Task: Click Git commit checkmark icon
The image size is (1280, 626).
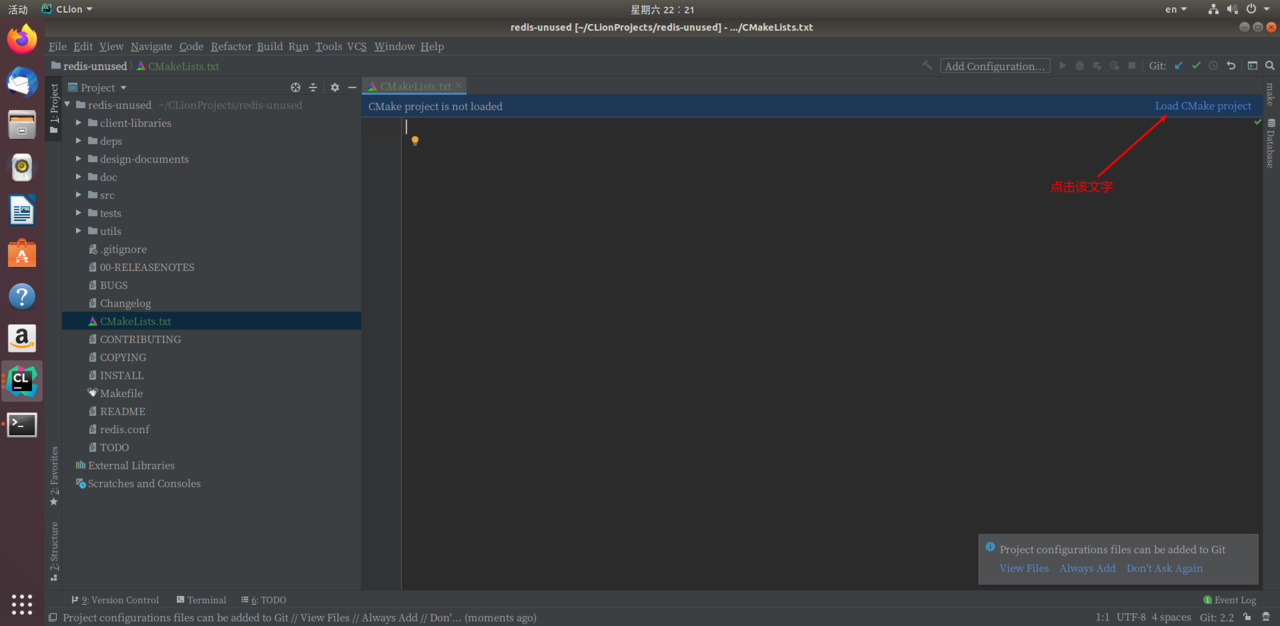Action: coord(1196,66)
